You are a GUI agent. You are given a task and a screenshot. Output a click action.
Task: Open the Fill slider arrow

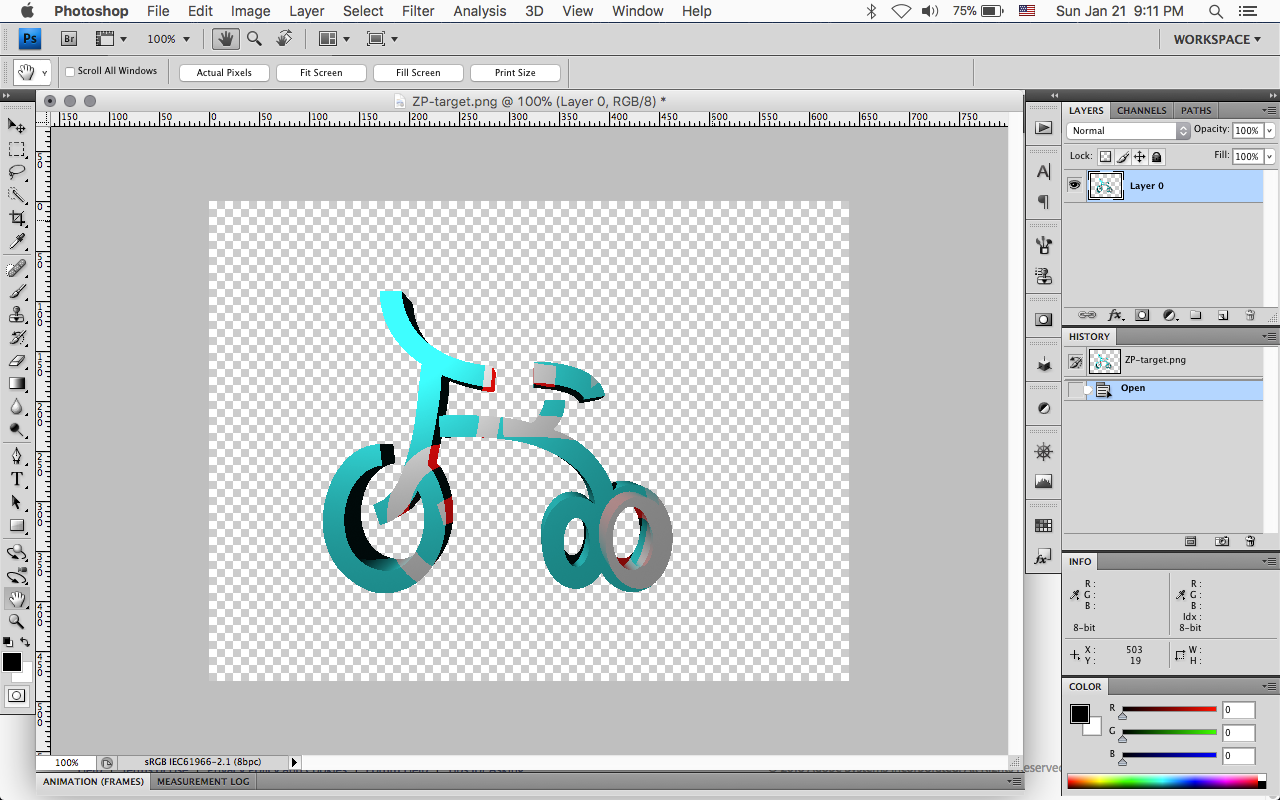click(1269, 157)
